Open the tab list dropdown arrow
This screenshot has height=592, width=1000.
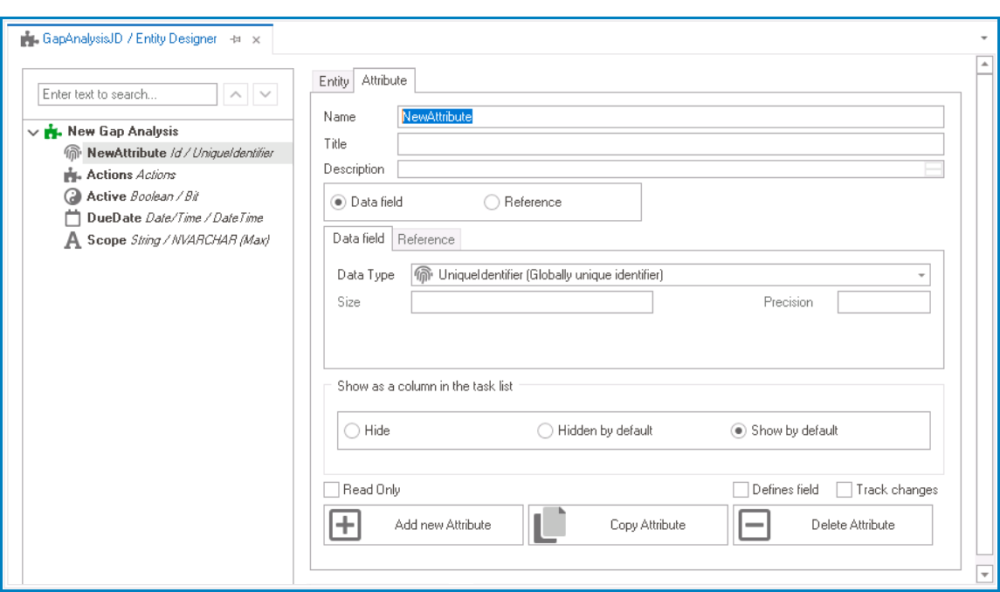click(984, 38)
